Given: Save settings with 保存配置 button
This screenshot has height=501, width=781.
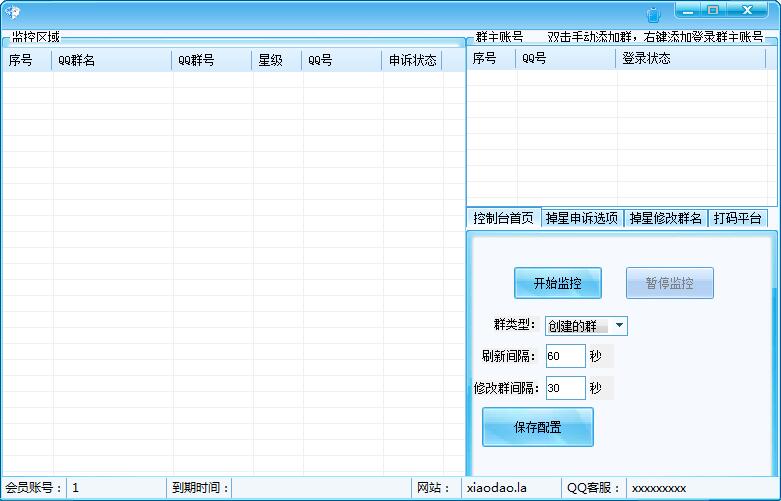Looking at the screenshot, I should pyautogui.click(x=538, y=427).
